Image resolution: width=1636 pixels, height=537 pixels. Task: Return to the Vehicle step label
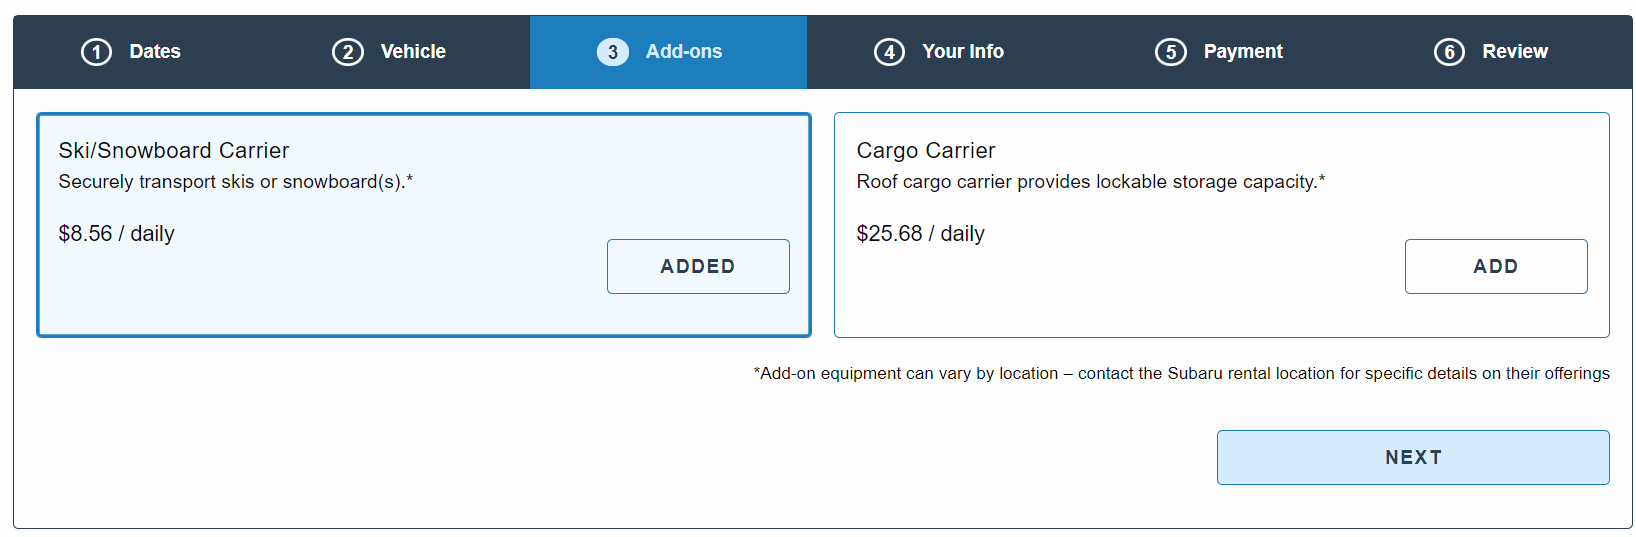click(413, 52)
